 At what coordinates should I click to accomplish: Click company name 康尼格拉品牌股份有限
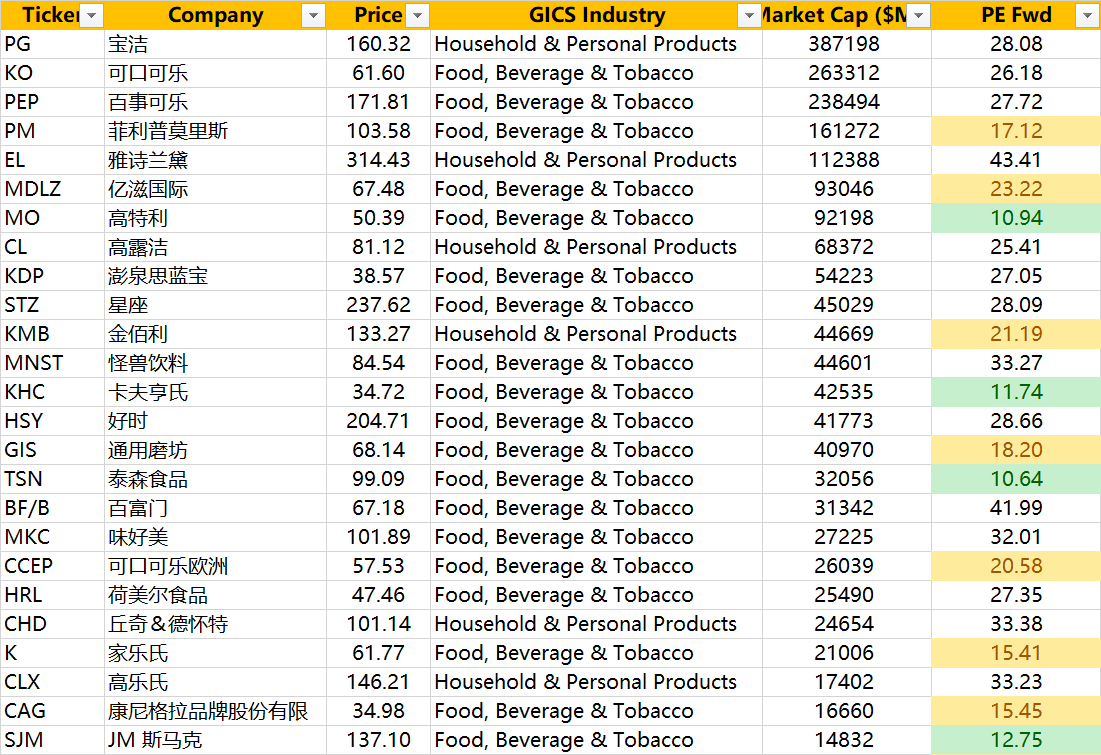tap(208, 711)
